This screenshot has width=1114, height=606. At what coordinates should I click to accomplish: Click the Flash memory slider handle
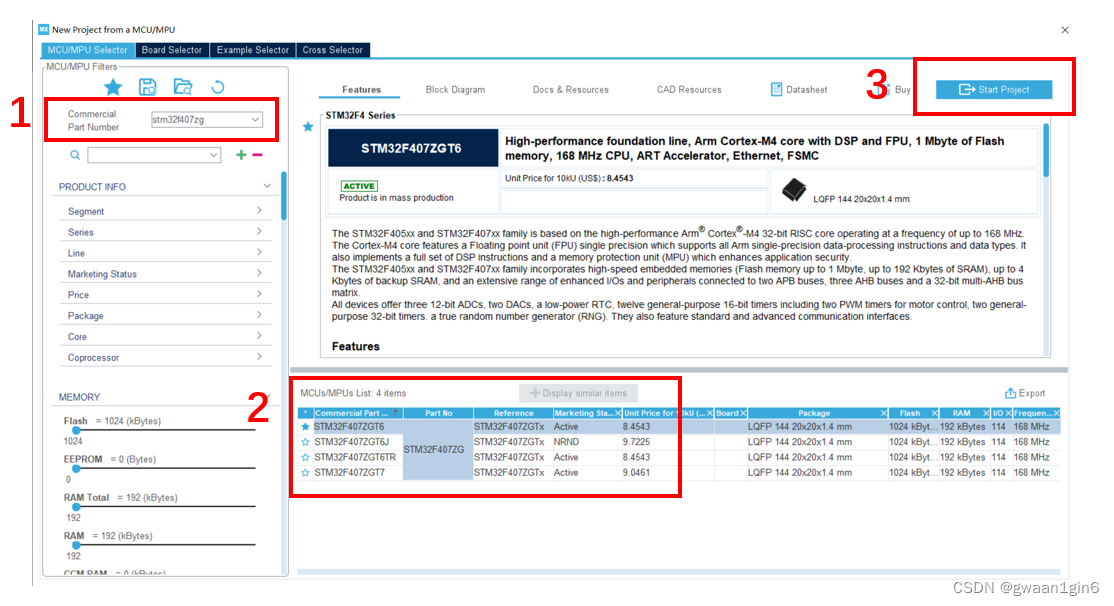point(76,431)
